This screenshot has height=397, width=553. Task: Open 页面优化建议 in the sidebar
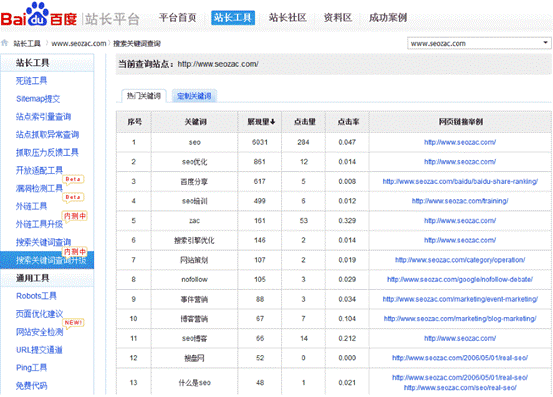(x=39, y=314)
